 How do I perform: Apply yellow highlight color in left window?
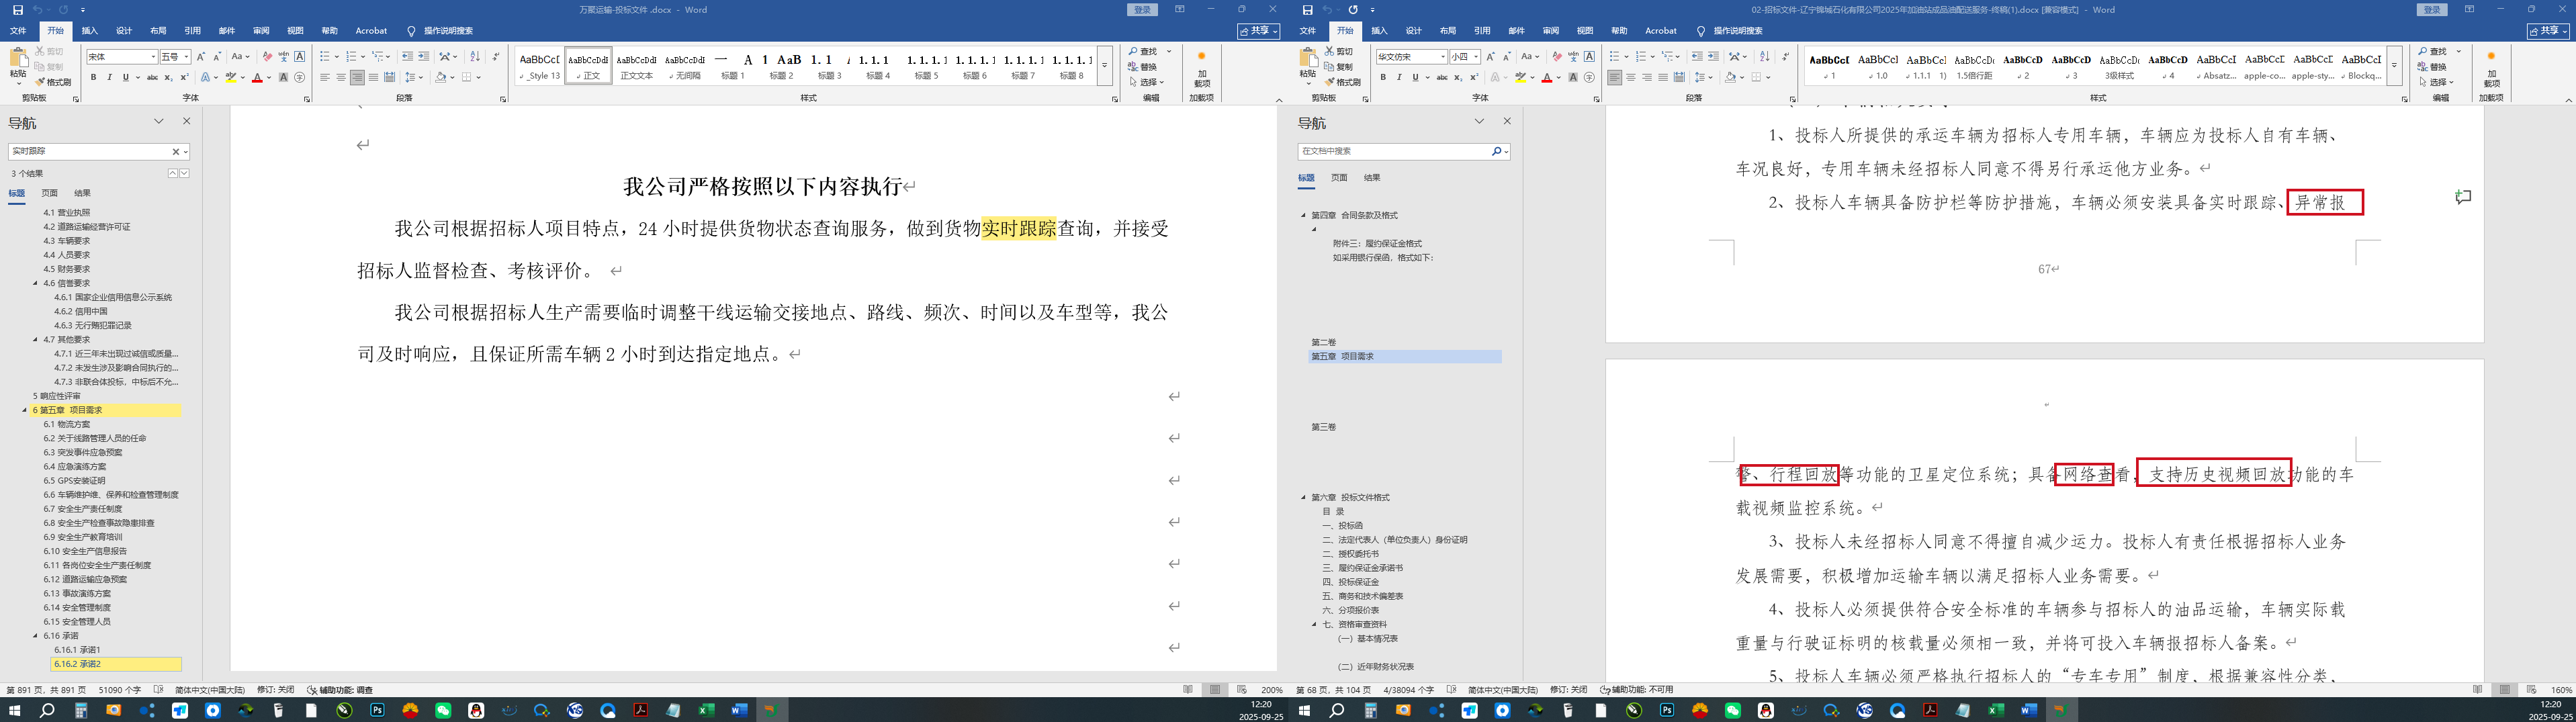(x=231, y=77)
